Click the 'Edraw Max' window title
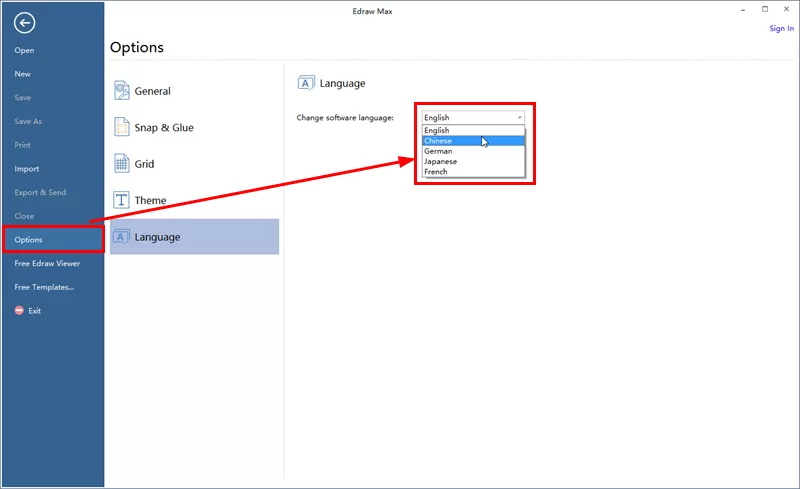This screenshot has width=800, height=489. (372, 11)
